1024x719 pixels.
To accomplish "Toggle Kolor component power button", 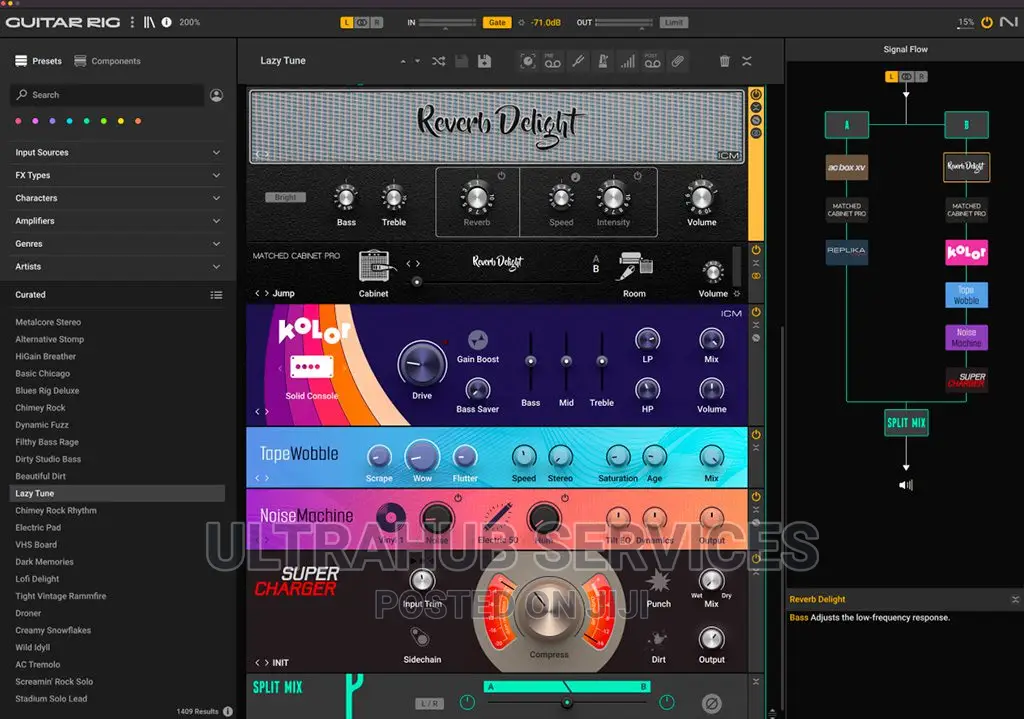I will click(x=756, y=312).
